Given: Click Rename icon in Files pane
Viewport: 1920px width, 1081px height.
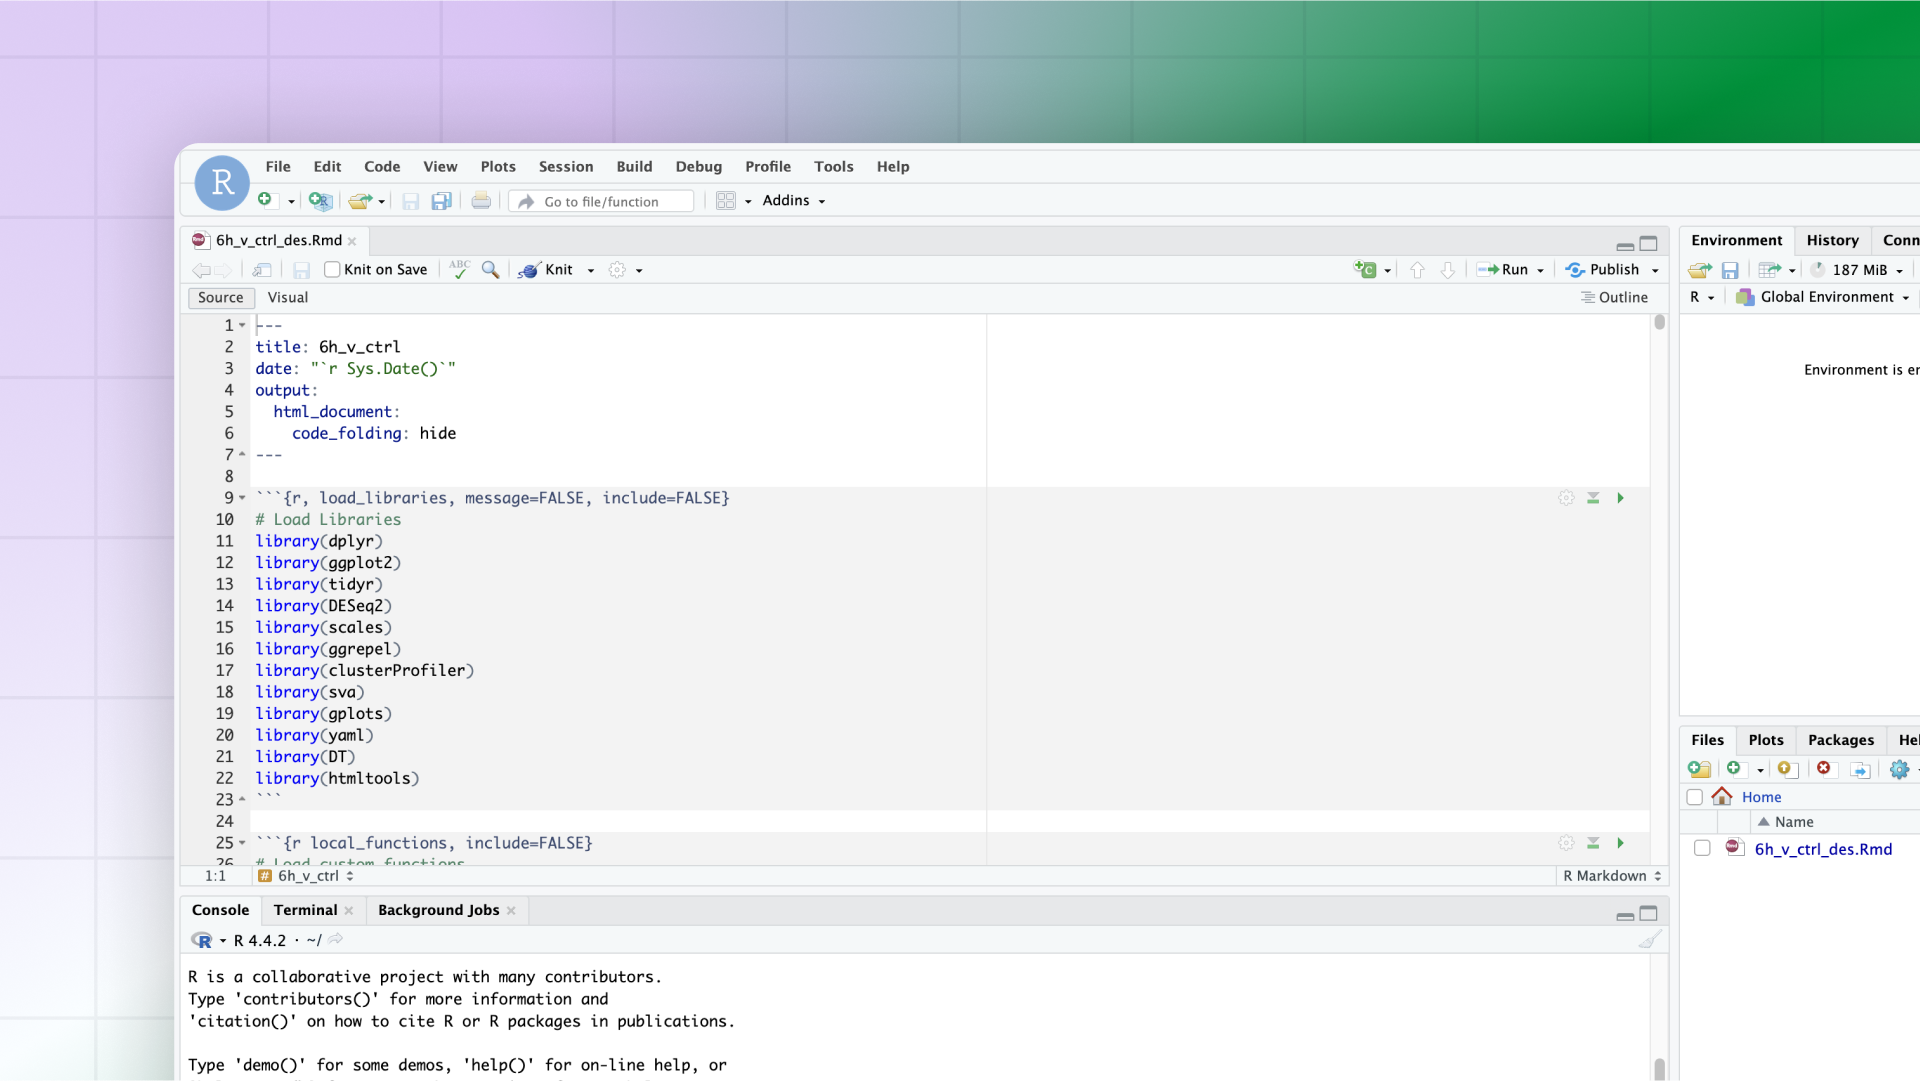Looking at the screenshot, I should click(1860, 769).
